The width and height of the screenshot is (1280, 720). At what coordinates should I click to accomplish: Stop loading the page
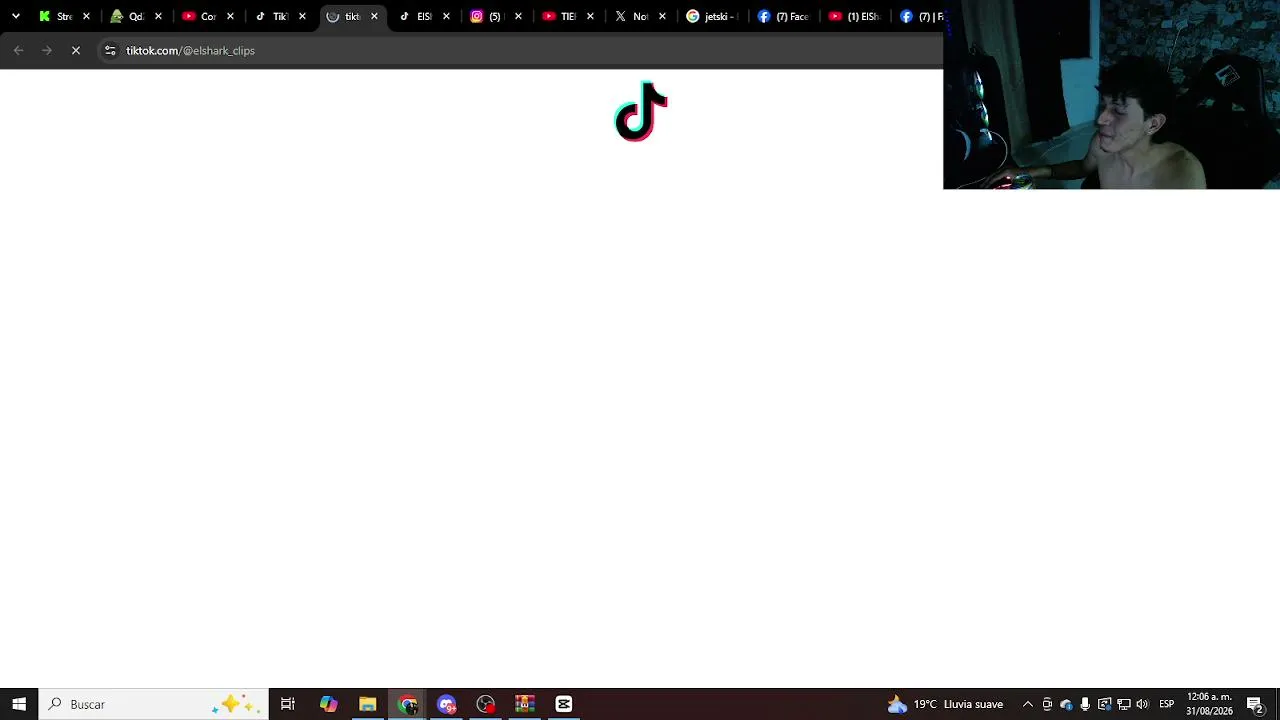(x=76, y=50)
